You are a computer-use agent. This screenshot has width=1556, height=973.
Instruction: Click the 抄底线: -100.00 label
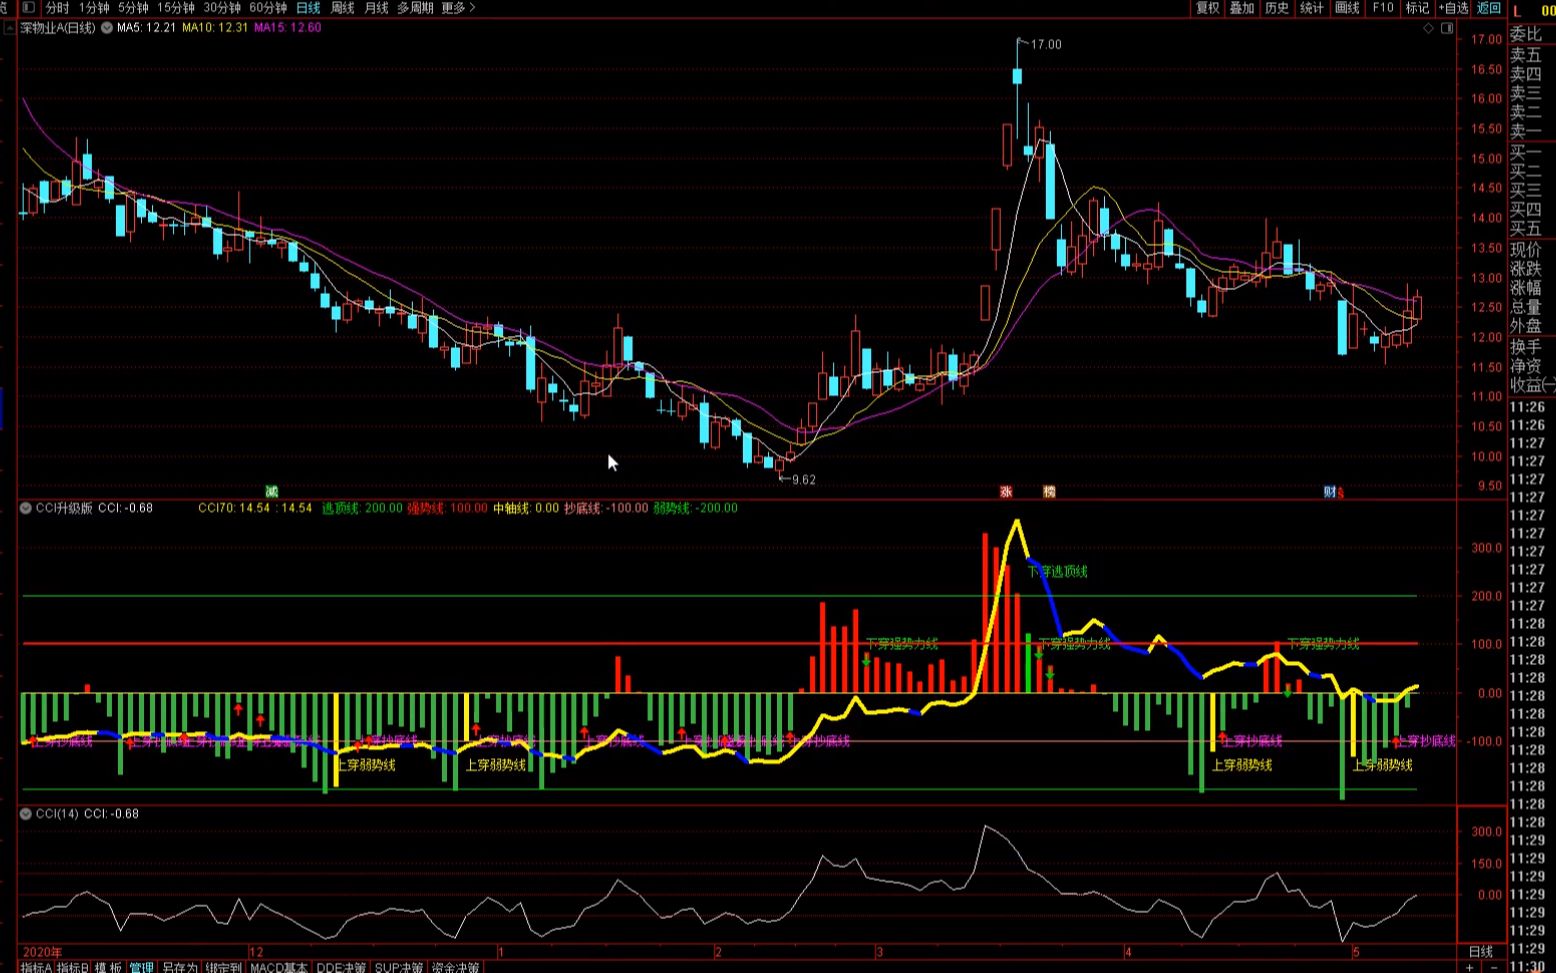coord(606,508)
